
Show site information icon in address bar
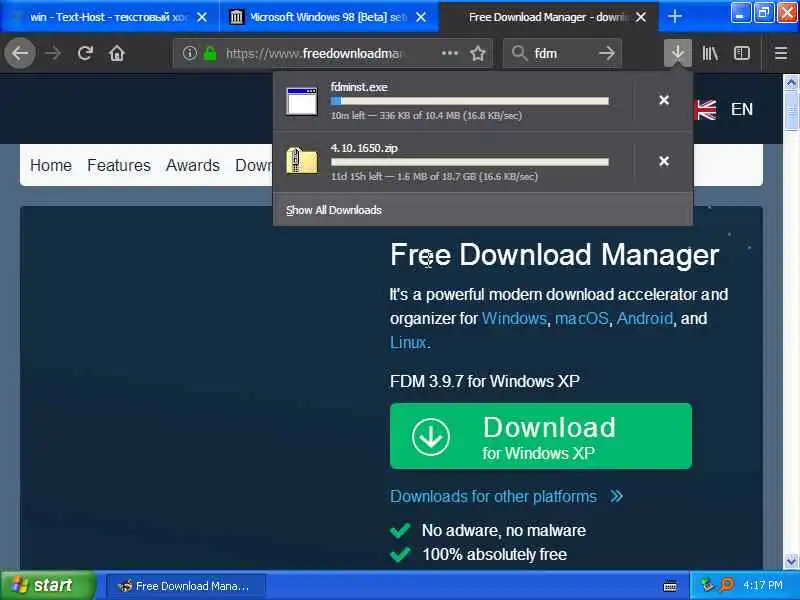189,53
